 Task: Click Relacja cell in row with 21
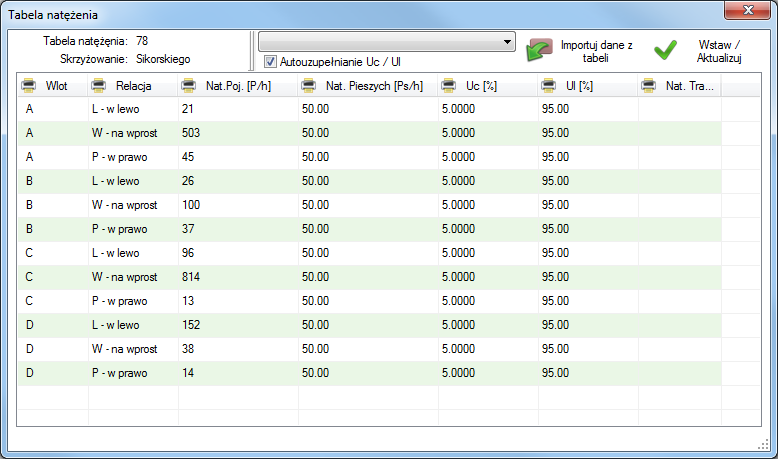pos(133,109)
